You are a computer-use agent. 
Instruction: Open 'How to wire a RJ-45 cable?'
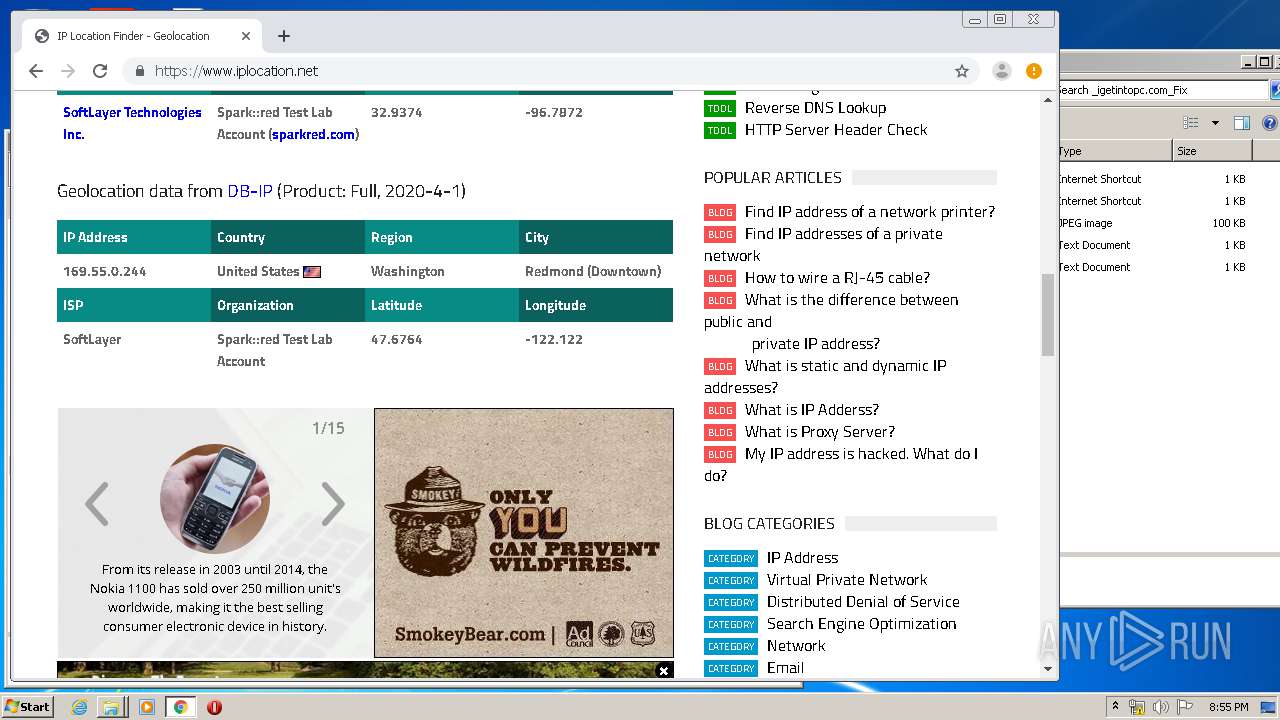[837, 278]
